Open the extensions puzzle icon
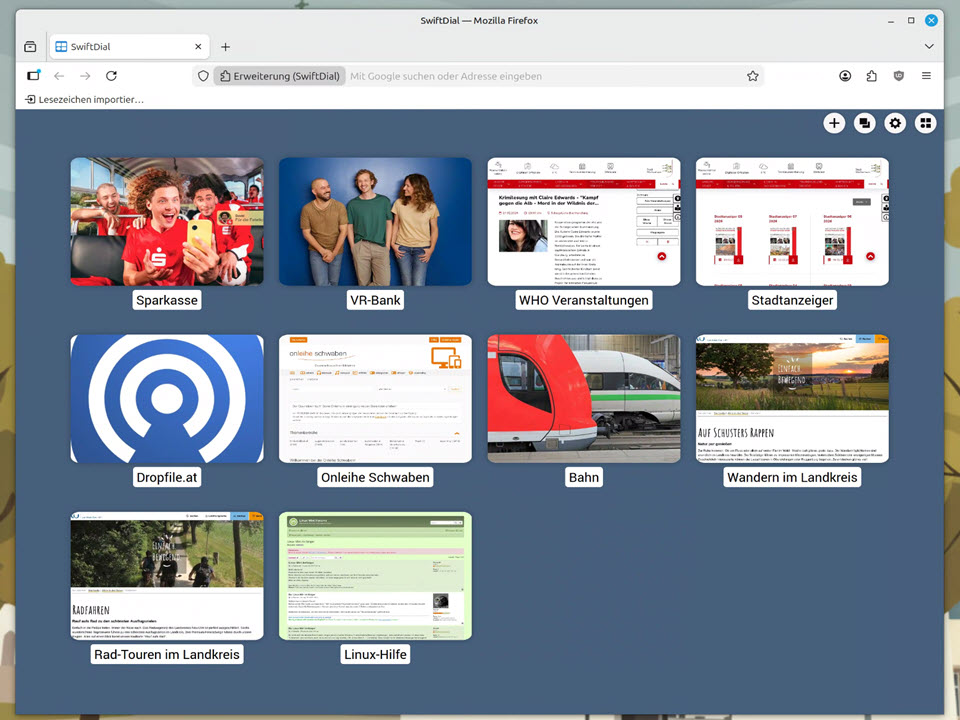This screenshot has width=960, height=720. (872, 76)
